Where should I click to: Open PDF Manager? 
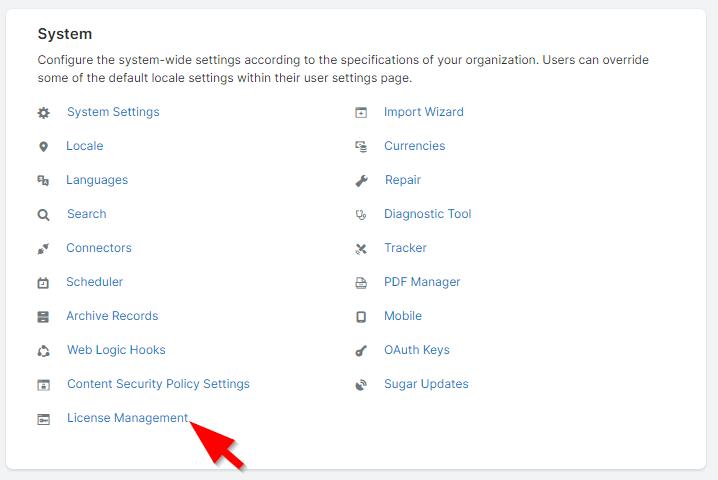[x=422, y=282]
